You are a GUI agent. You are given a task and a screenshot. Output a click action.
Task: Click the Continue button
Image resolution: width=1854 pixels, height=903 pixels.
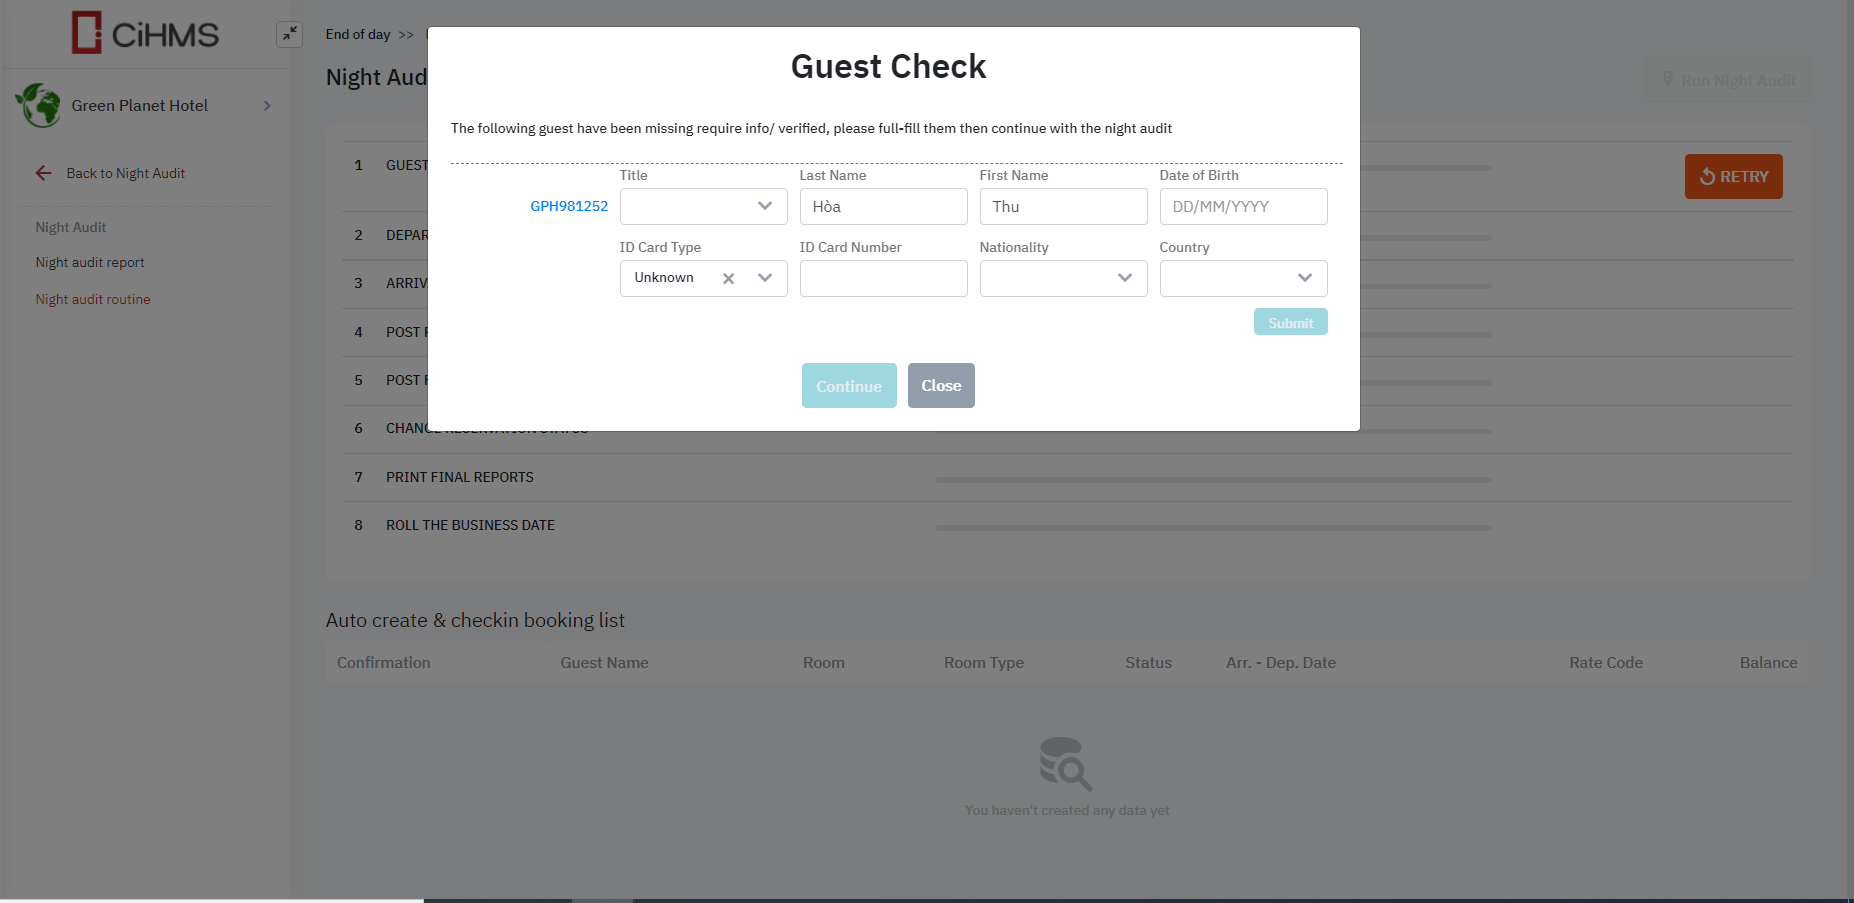[x=849, y=386]
